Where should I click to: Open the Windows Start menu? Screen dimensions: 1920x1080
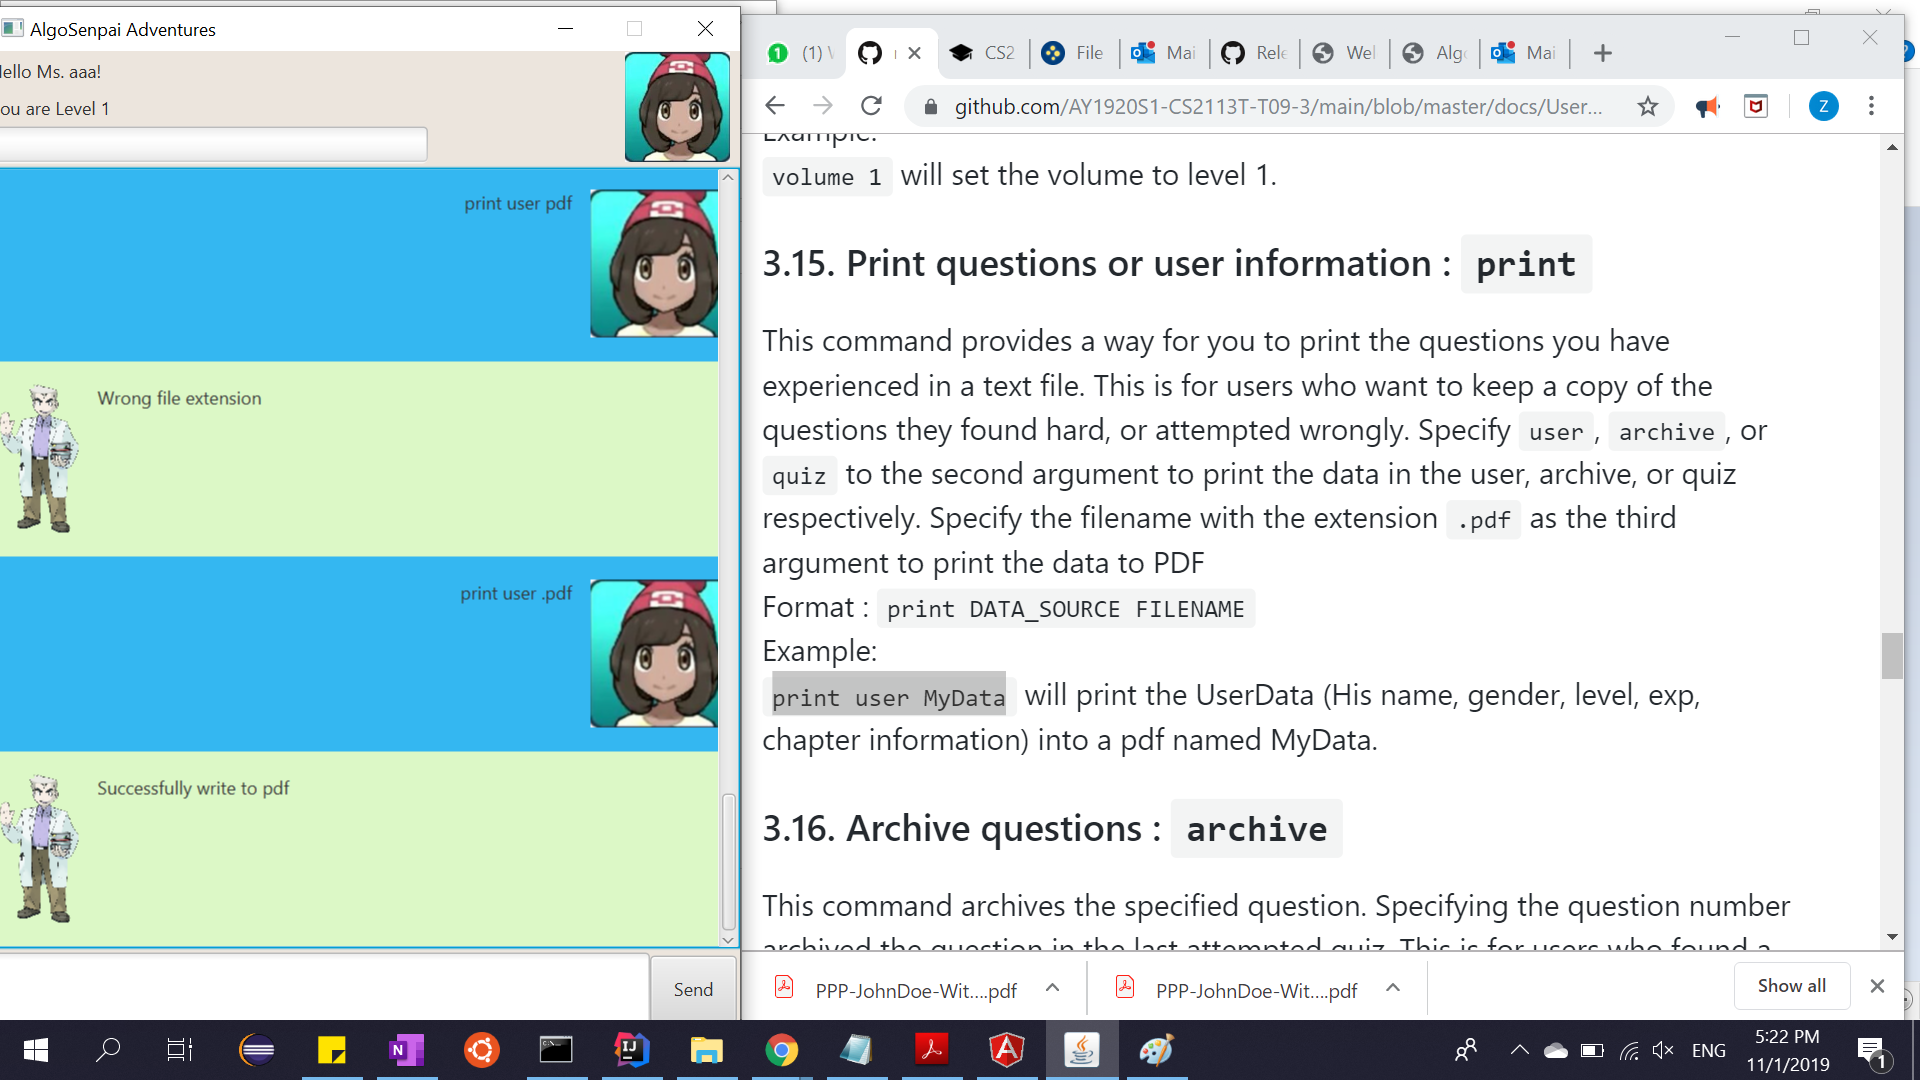point(36,1050)
